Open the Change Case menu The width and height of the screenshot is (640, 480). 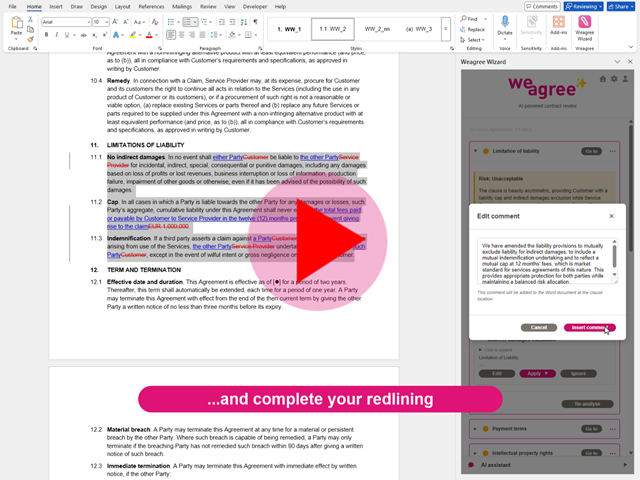(139, 22)
